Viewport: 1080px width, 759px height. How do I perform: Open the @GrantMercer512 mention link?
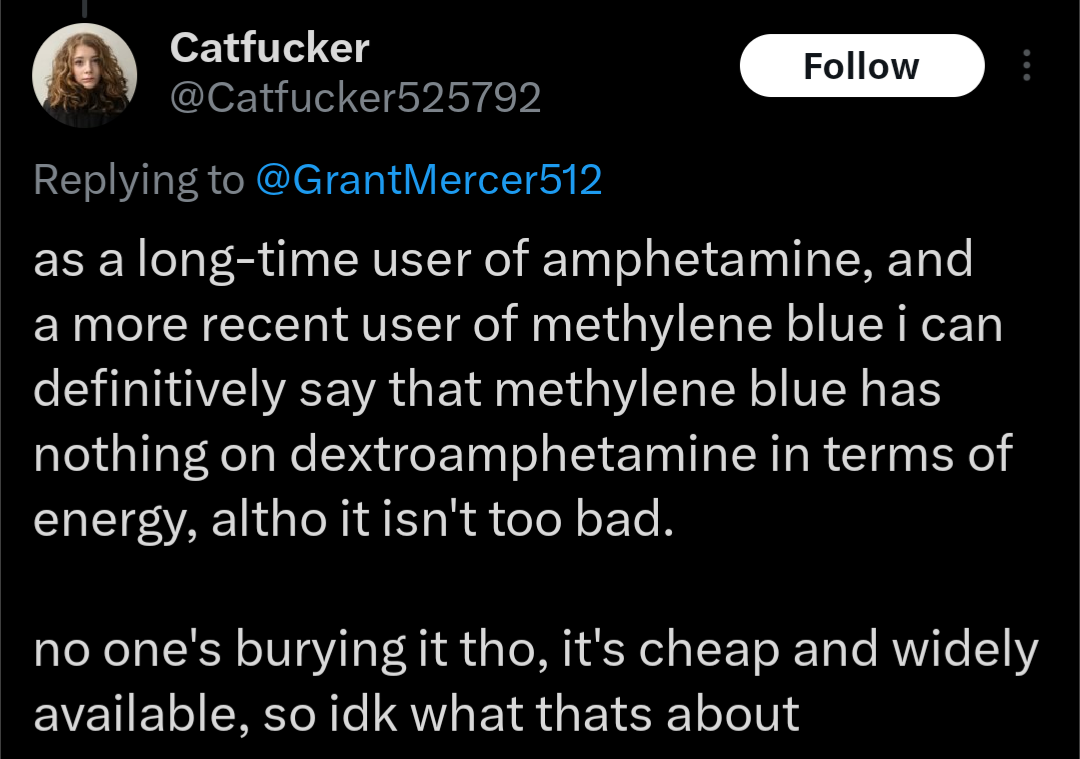point(429,180)
